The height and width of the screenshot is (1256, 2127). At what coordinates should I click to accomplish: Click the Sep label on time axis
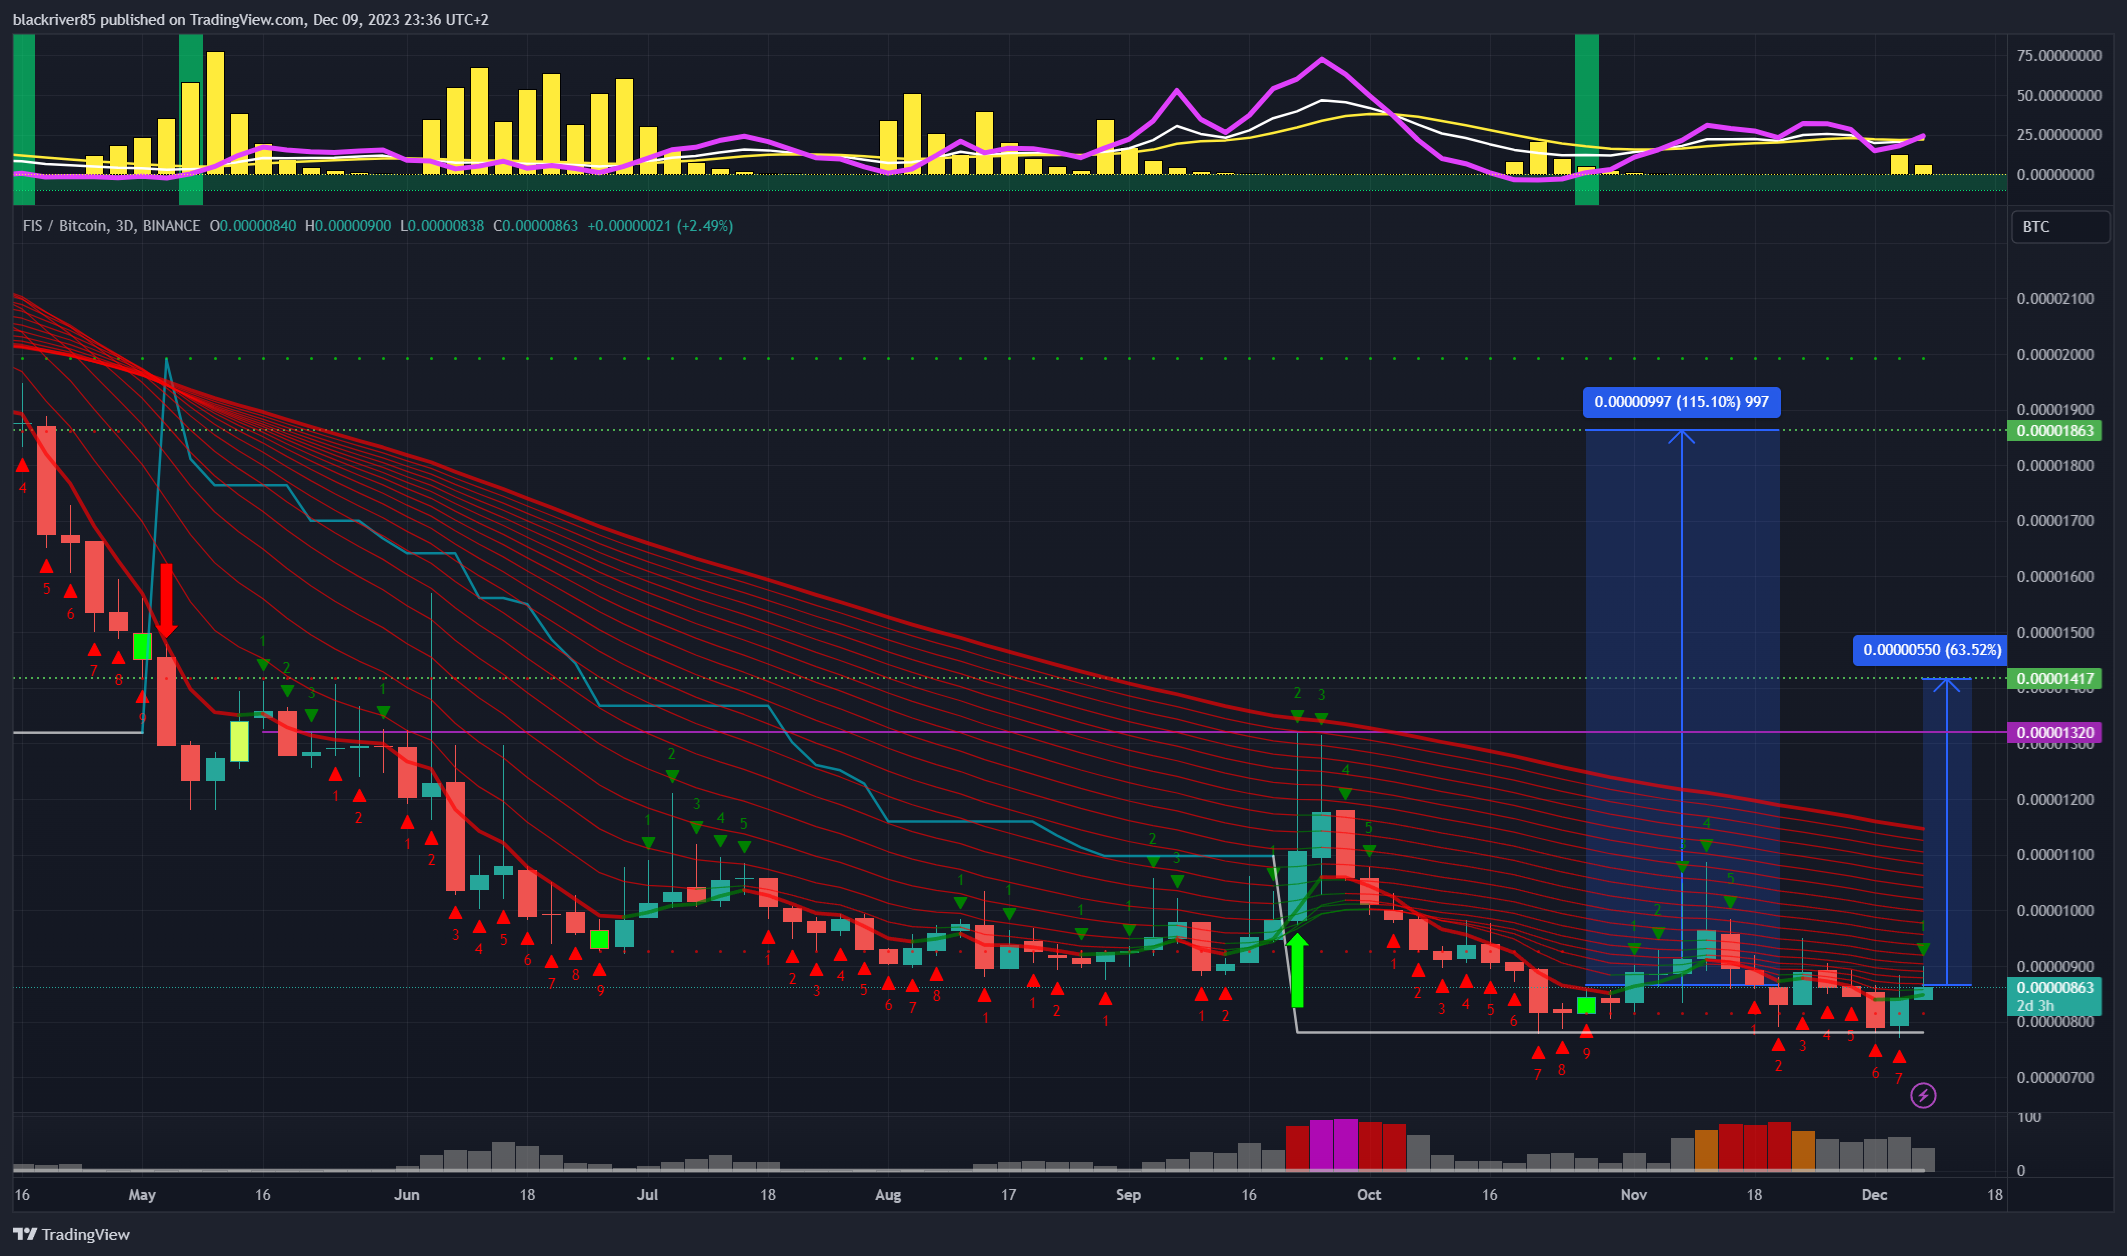[1128, 1195]
